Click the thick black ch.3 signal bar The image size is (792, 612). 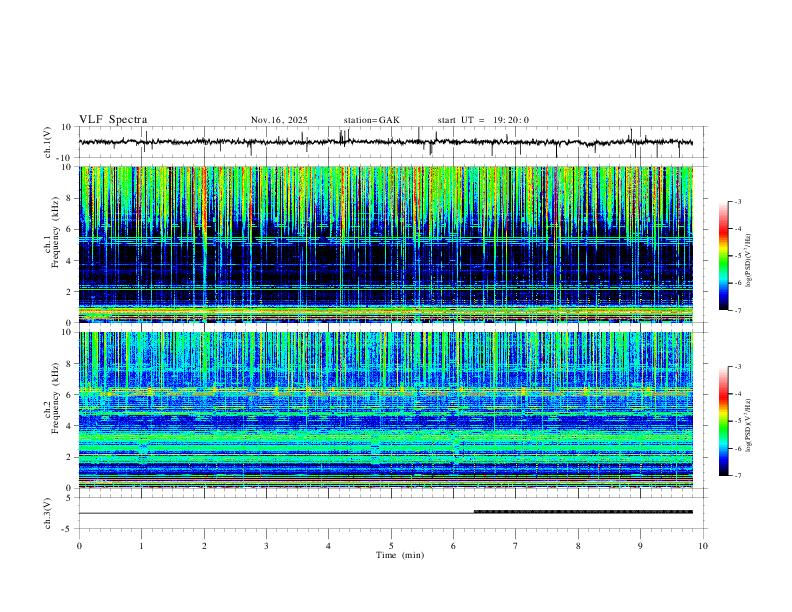coord(583,512)
